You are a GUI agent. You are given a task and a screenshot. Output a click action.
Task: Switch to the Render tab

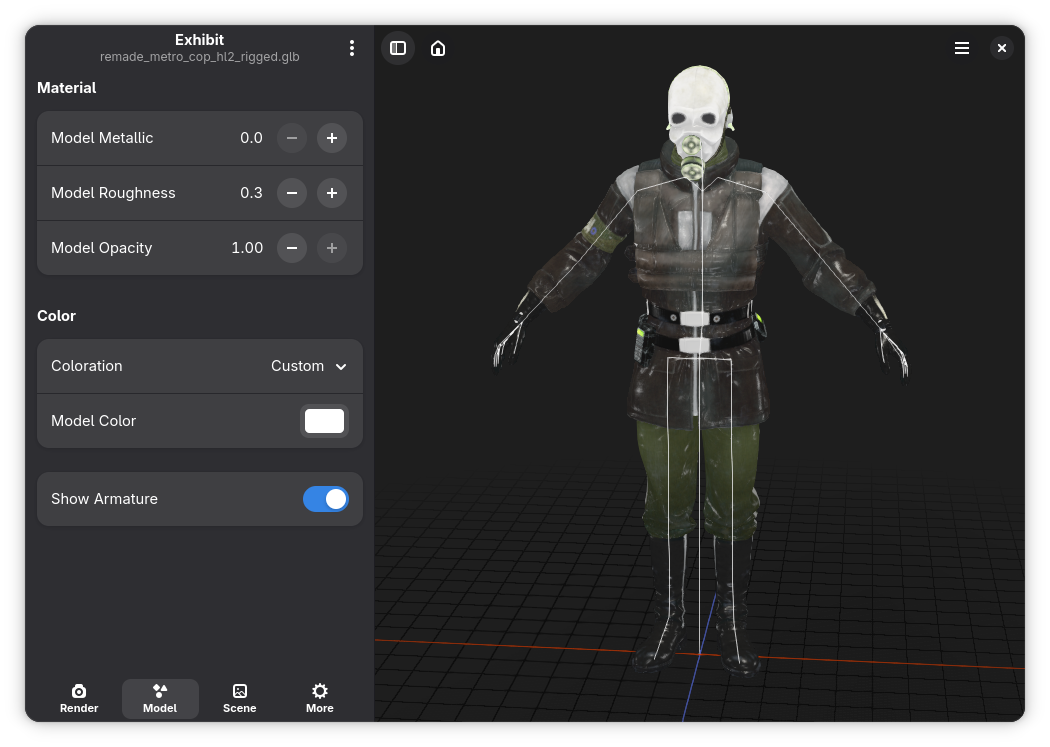tap(79, 699)
